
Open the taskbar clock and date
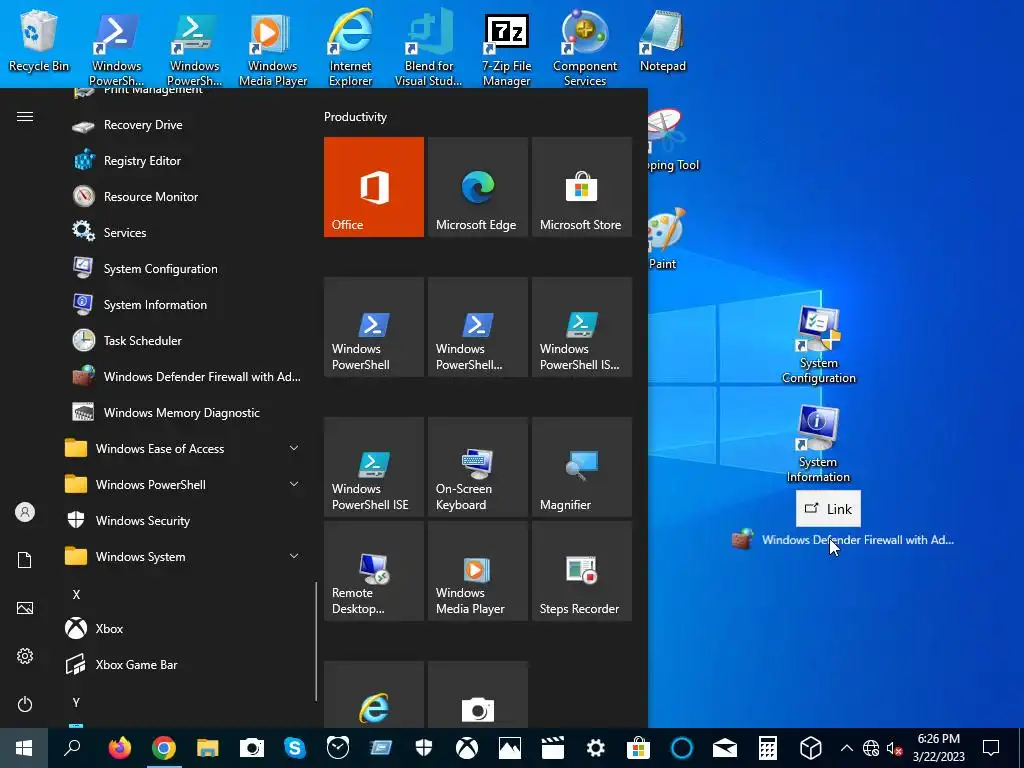pyautogui.click(x=938, y=748)
